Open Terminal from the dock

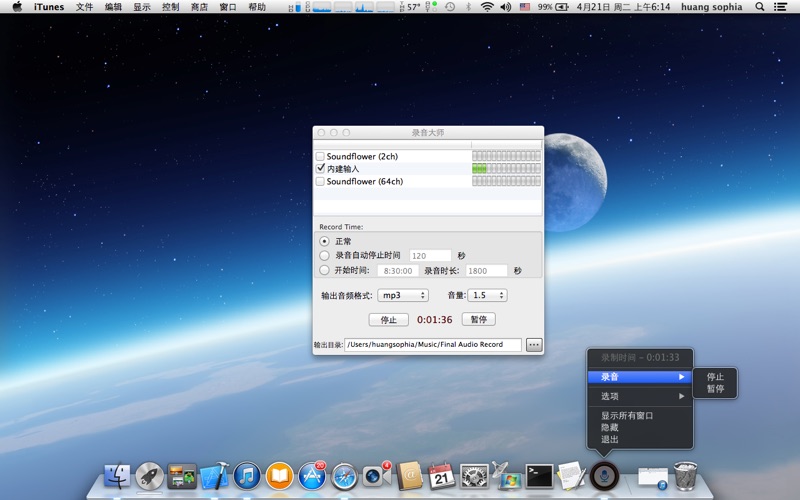(x=540, y=476)
